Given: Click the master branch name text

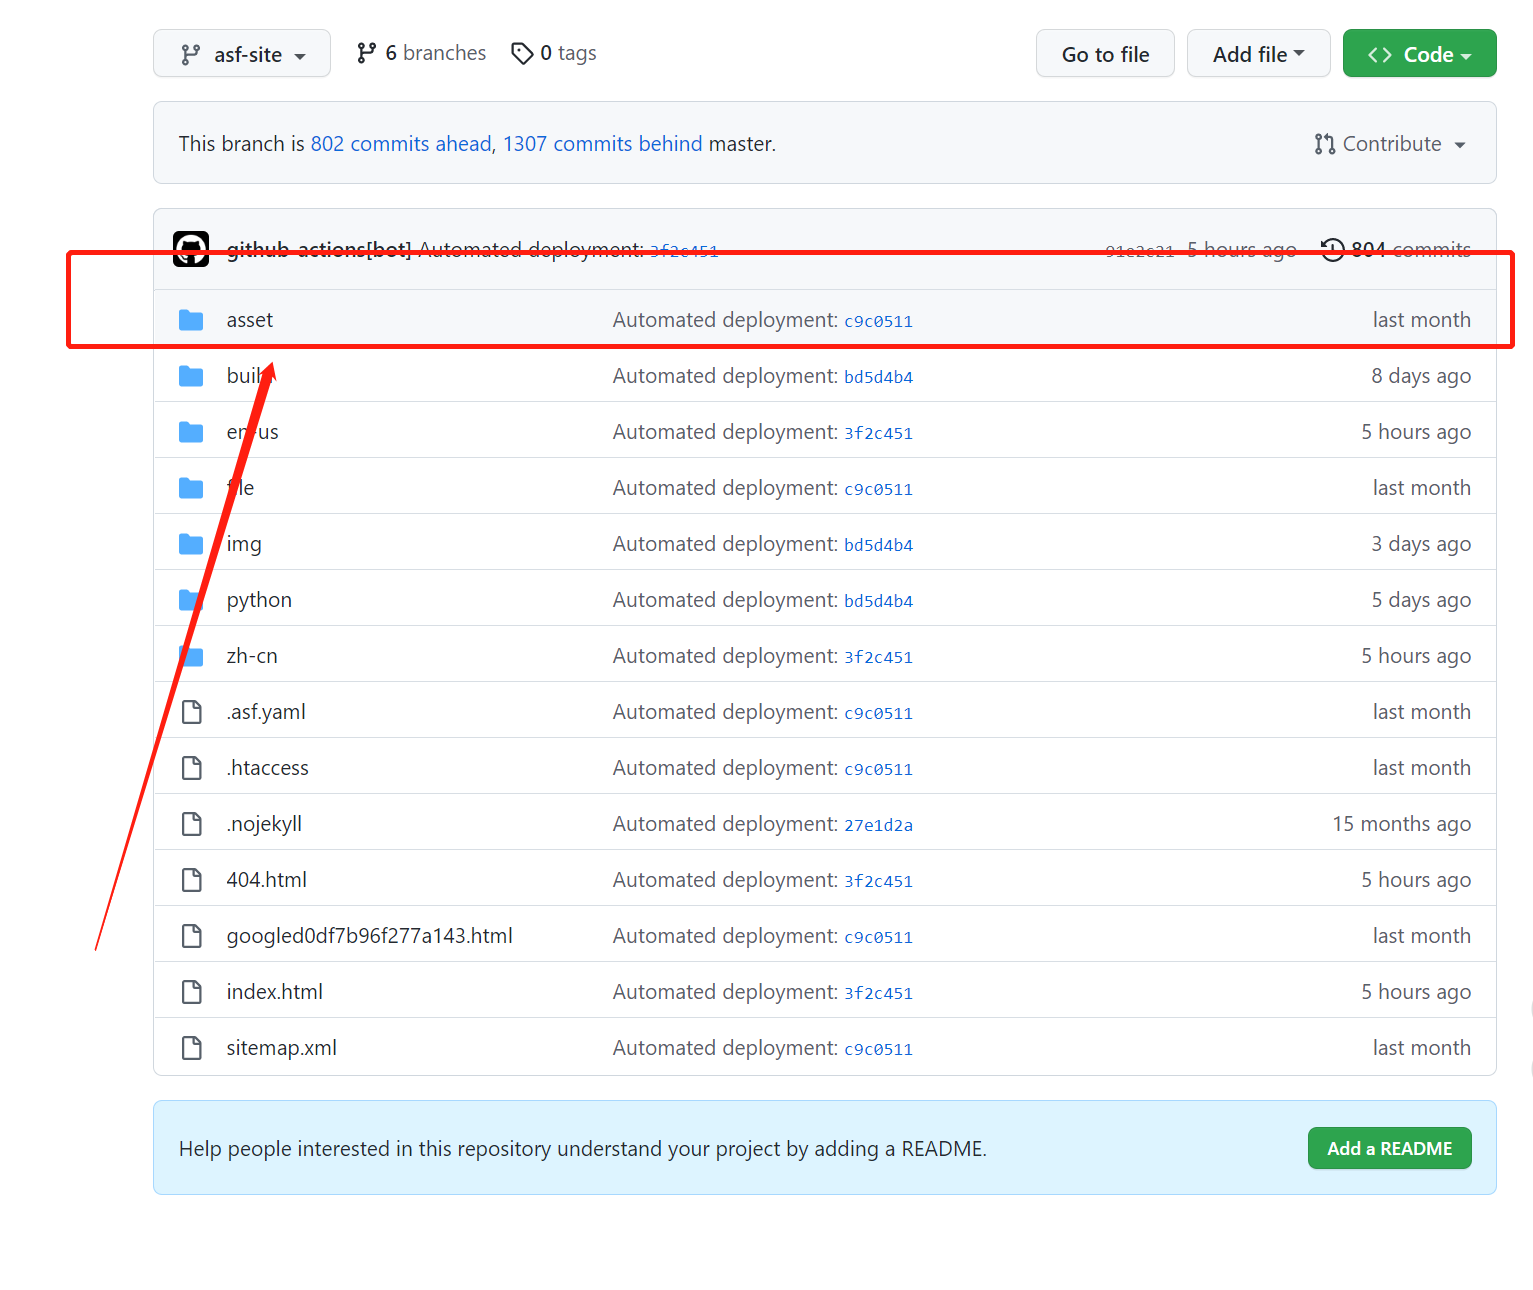Looking at the screenshot, I should click(740, 144).
